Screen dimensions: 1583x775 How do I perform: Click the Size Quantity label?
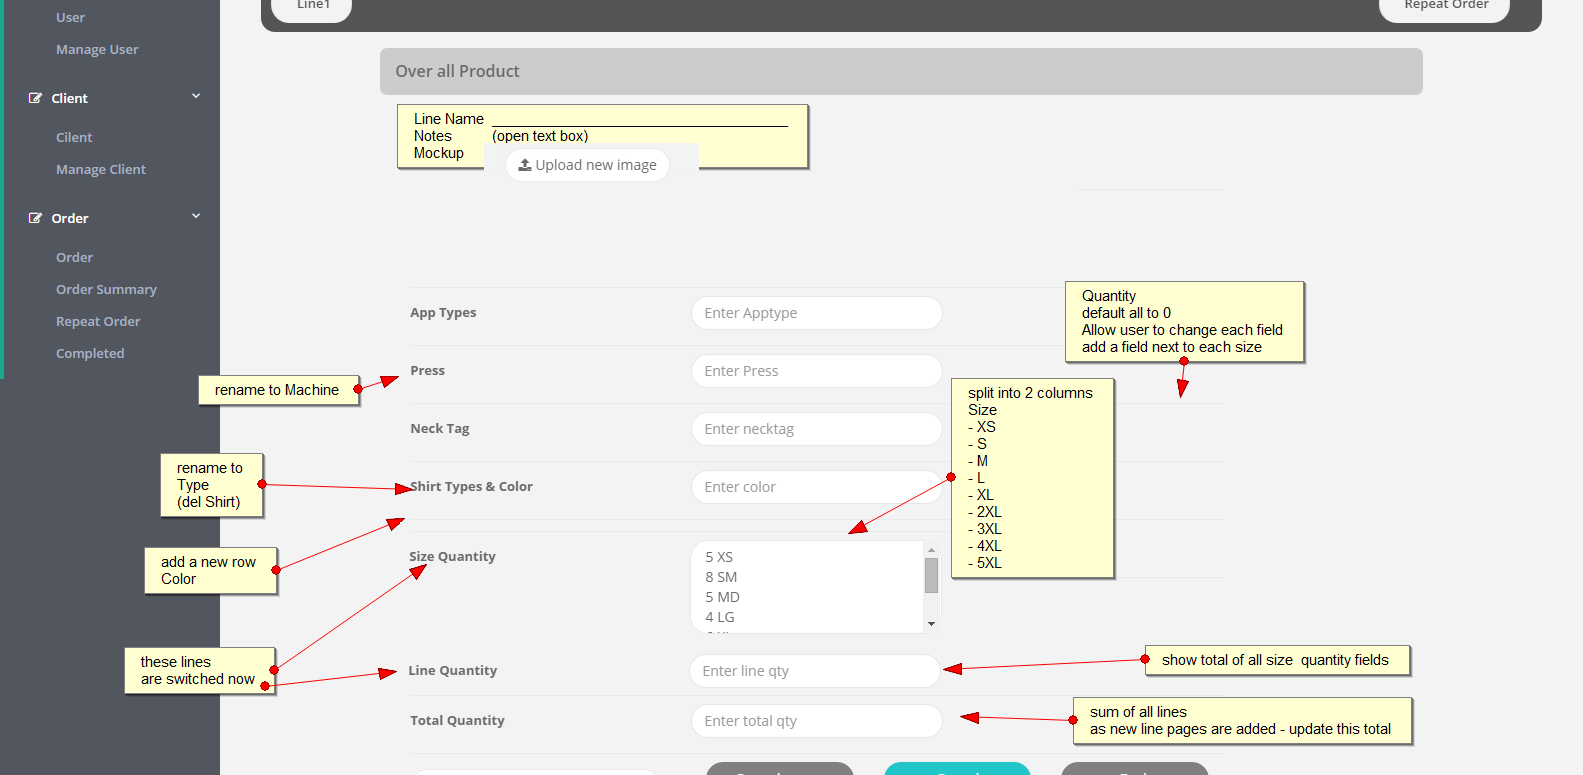tap(452, 557)
